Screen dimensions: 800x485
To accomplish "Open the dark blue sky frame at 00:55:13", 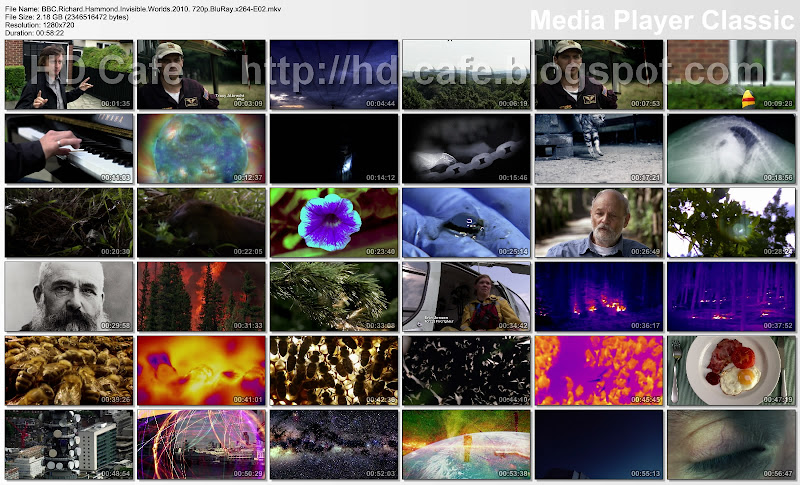I will click(x=599, y=444).
